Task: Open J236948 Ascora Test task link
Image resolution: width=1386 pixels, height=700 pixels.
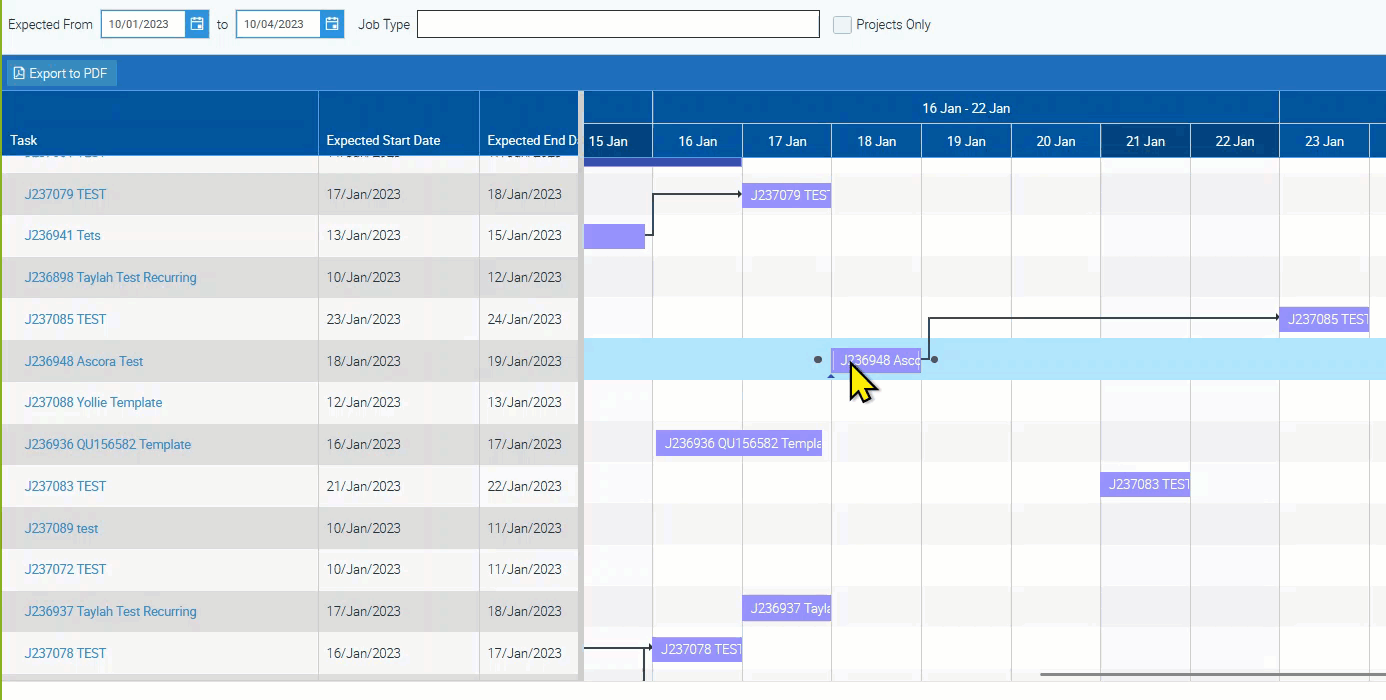Action: (x=84, y=361)
